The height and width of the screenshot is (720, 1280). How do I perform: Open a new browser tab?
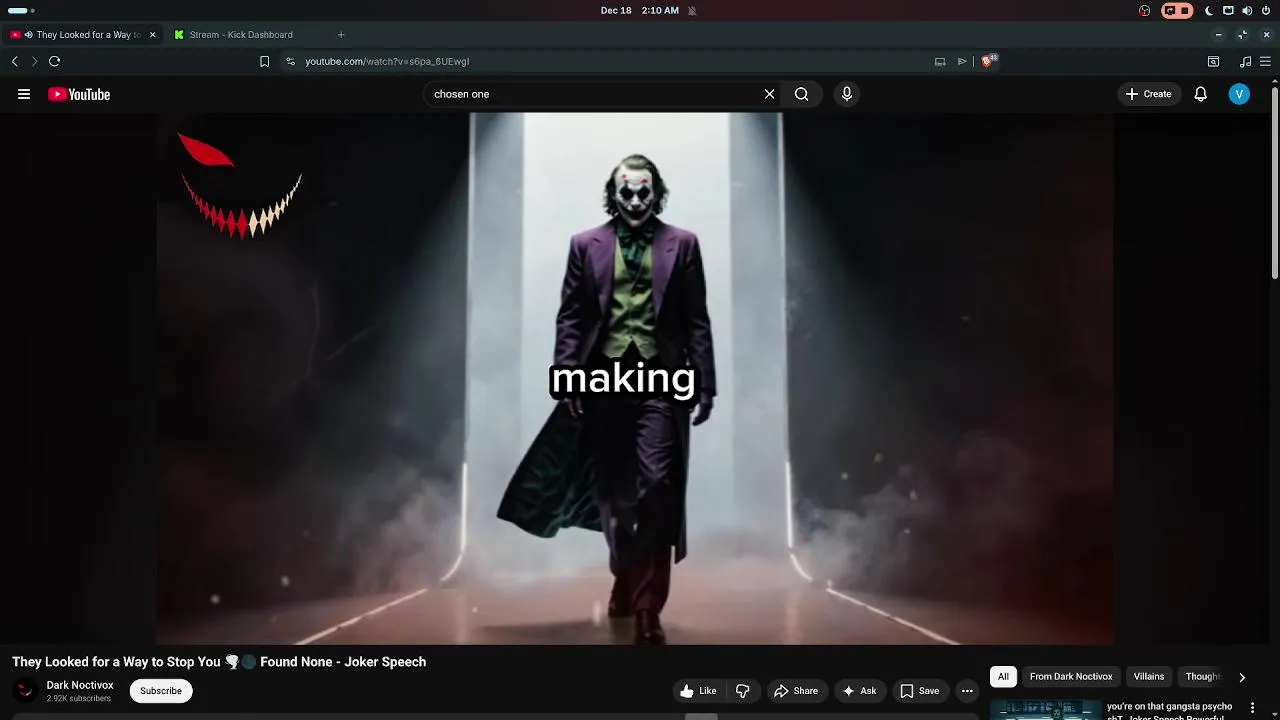[341, 35]
